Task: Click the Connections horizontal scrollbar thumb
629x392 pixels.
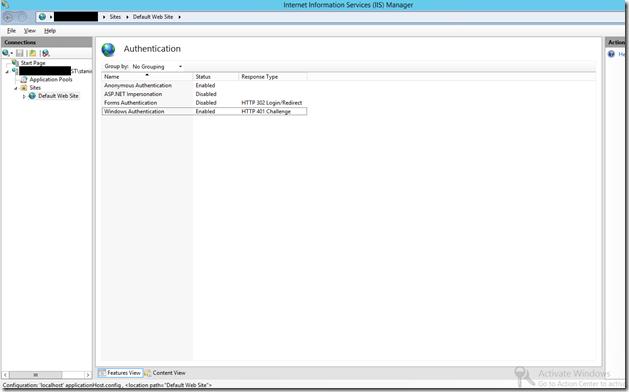Action: click(36, 375)
